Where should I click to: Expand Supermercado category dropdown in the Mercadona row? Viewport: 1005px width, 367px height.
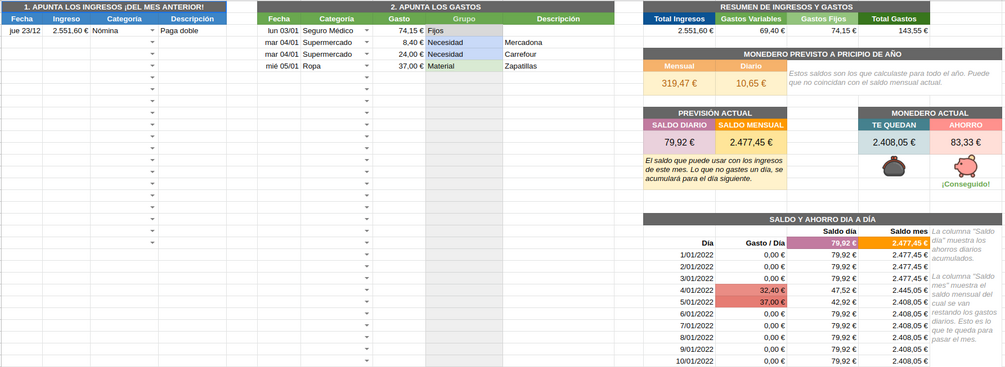pos(367,42)
